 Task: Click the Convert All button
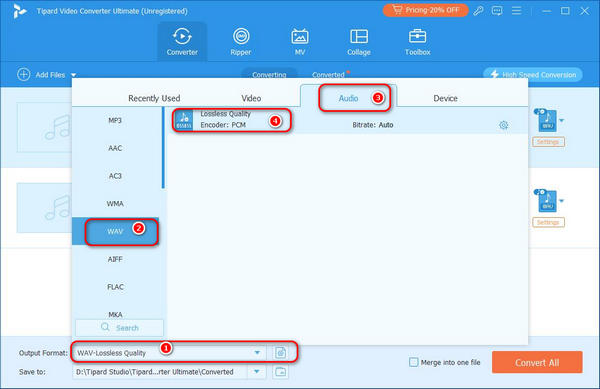click(537, 362)
